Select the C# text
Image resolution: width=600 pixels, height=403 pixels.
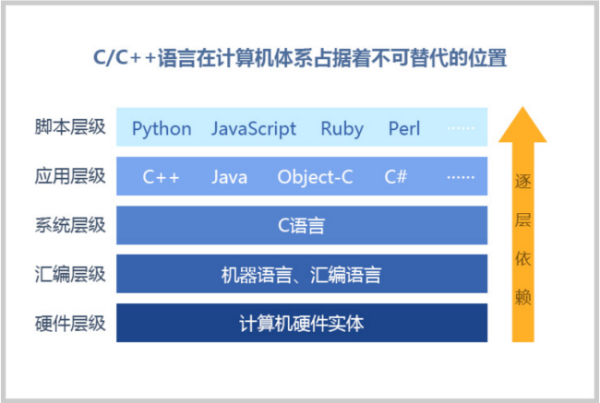click(x=395, y=177)
